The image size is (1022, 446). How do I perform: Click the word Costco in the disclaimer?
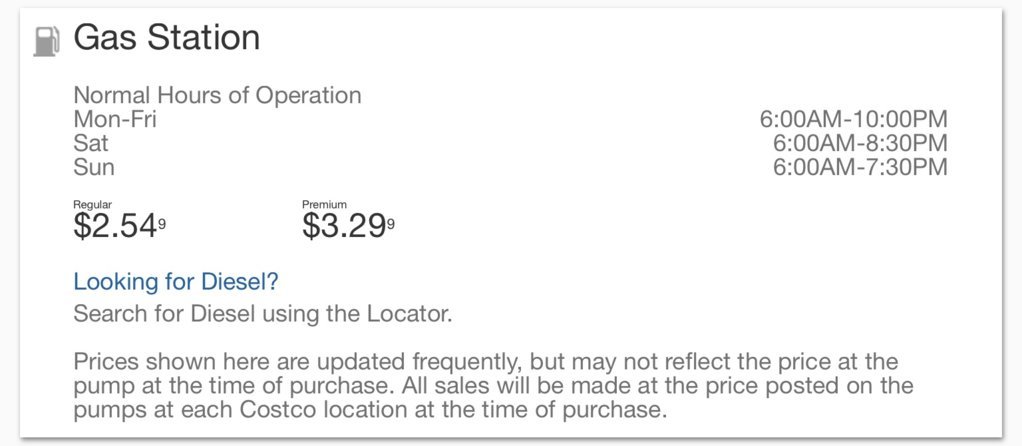coord(280,410)
